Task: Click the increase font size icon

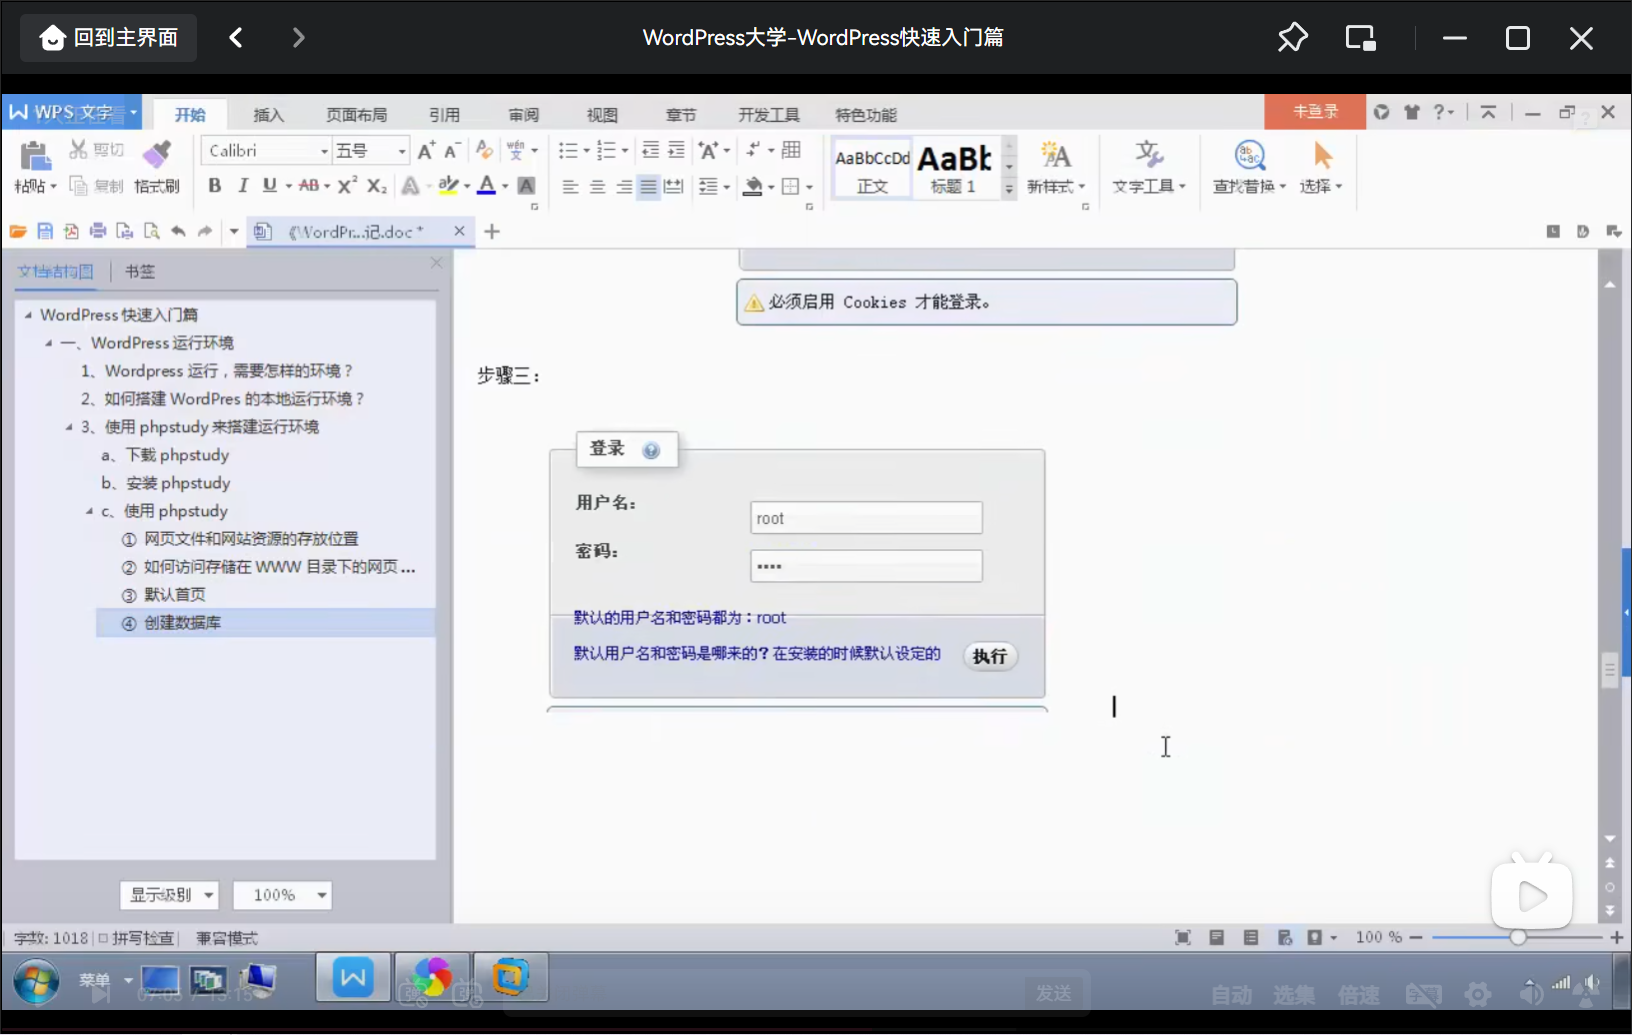Action: [x=426, y=150]
